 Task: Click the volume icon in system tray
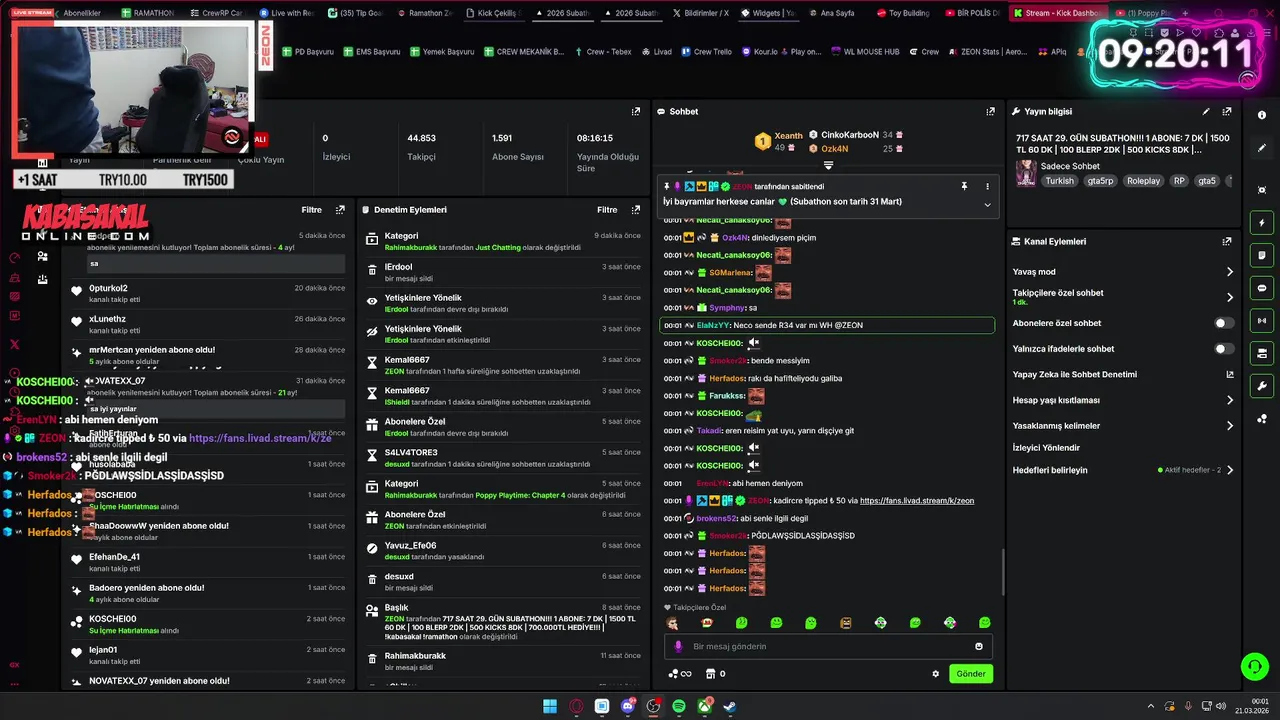pos(1220,706)
